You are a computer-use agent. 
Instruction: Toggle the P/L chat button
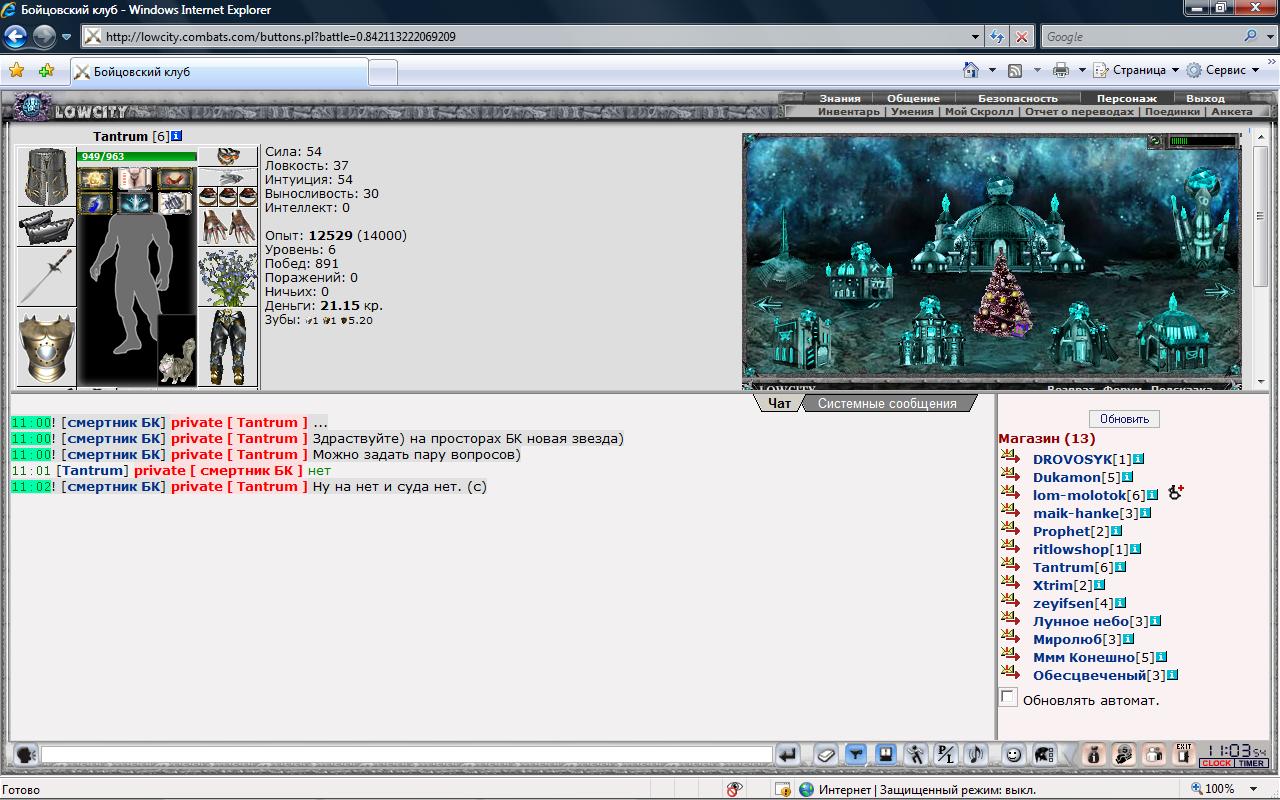point(945,755)
